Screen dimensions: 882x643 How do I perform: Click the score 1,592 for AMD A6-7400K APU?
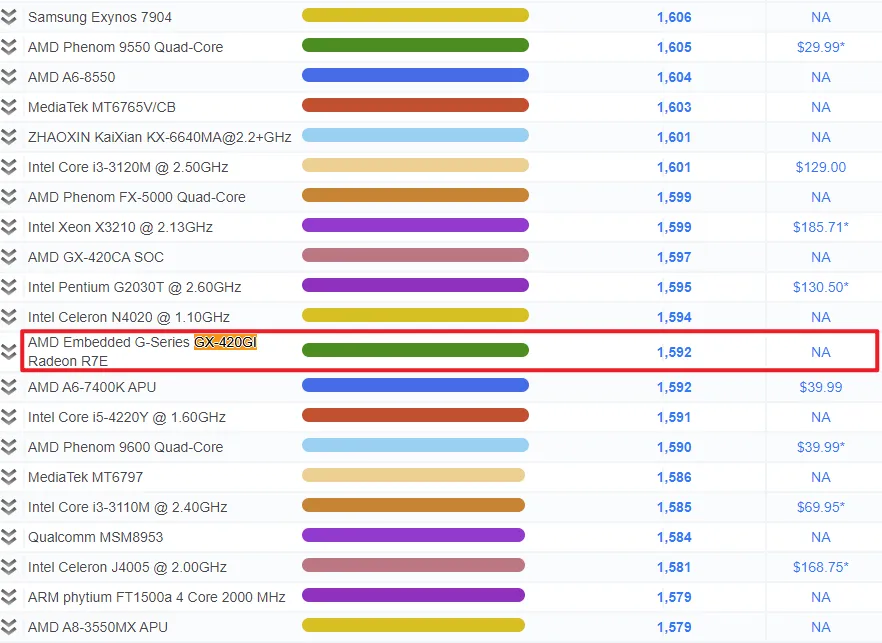click(674, 387)
